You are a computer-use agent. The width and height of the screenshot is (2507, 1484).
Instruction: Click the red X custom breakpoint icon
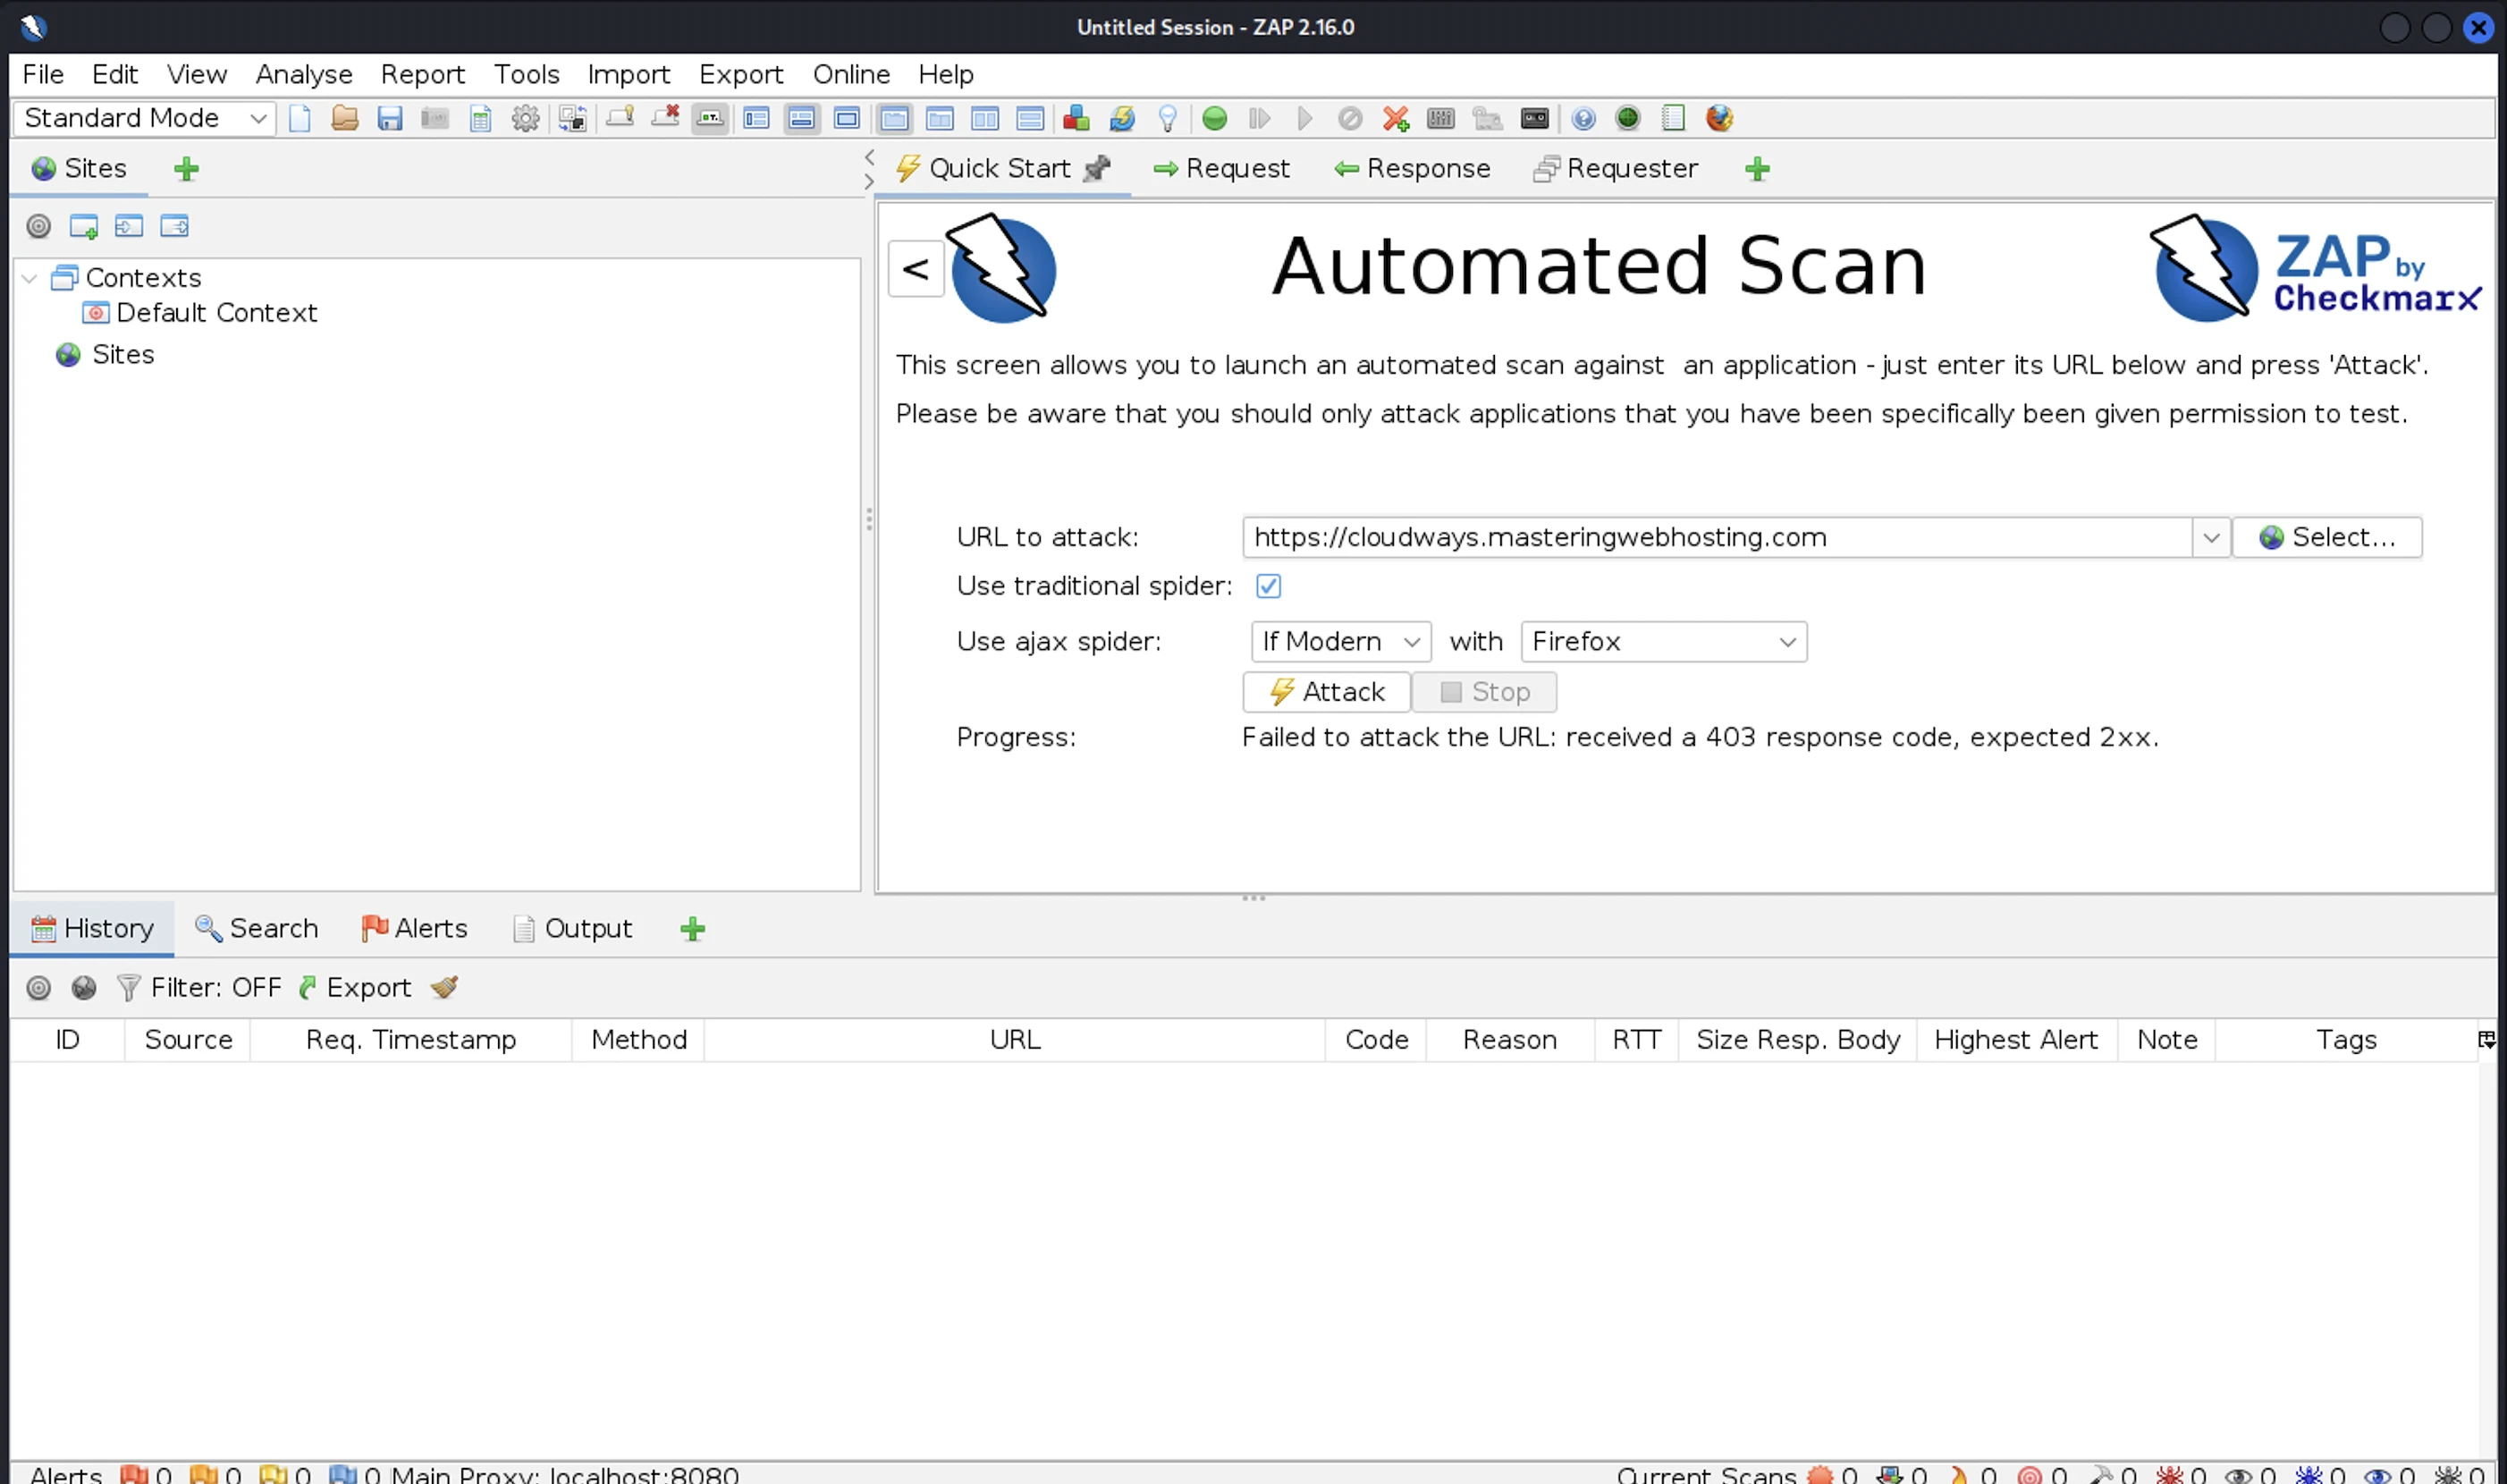pyautogui.click(x=1395, y=118)
